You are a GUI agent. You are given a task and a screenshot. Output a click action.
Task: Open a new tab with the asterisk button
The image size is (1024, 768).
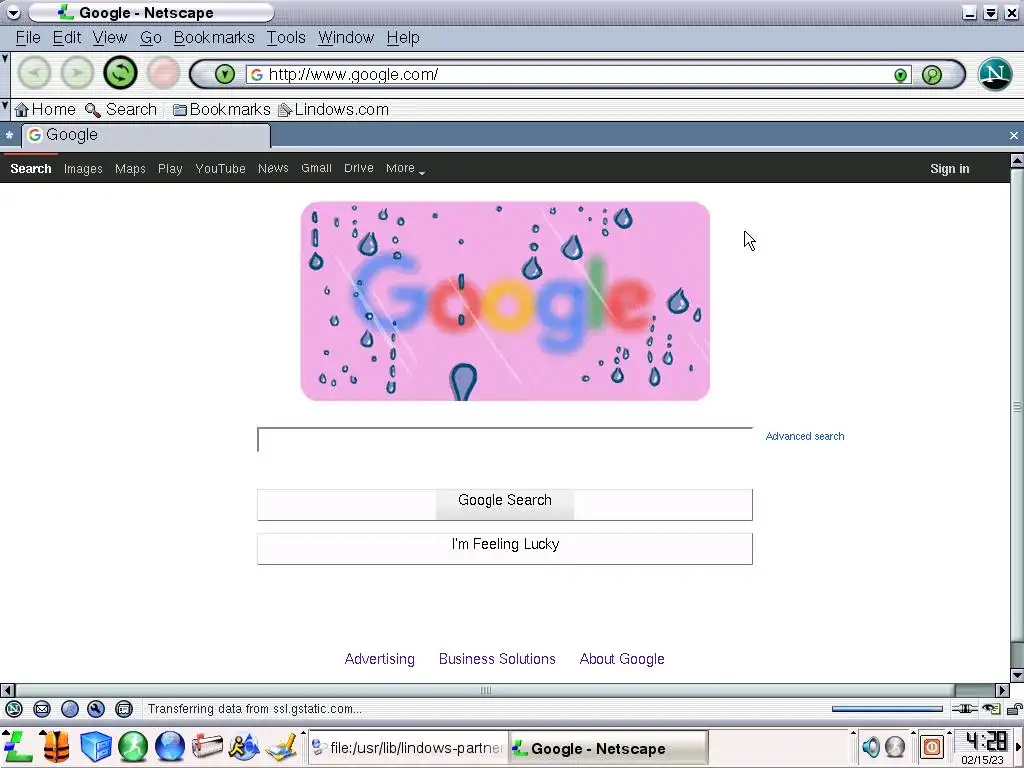pos(9,136)
